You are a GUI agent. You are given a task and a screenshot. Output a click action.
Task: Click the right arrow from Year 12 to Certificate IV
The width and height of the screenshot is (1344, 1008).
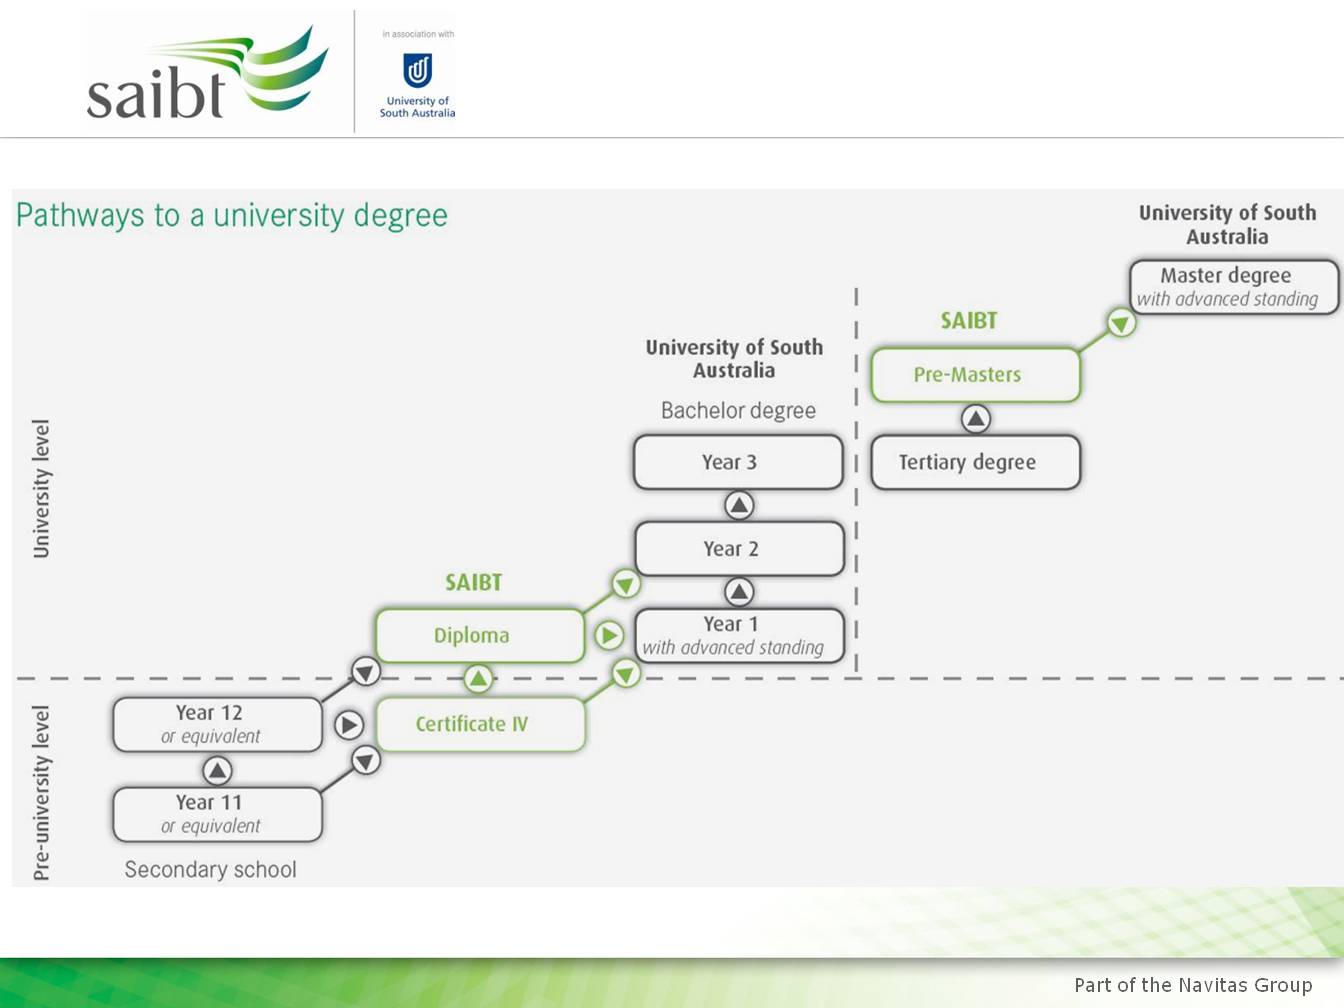(349, 724)
